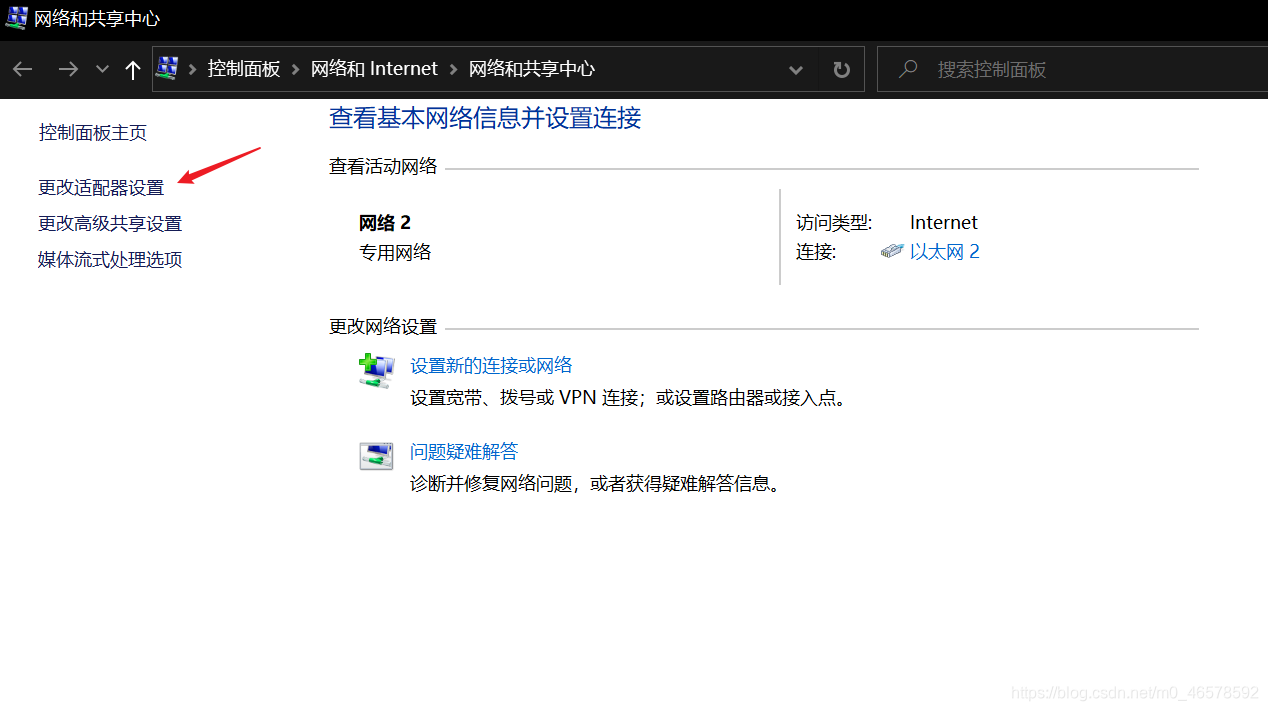Expand the address bar dropdown arrow

[x=795, y=68]
